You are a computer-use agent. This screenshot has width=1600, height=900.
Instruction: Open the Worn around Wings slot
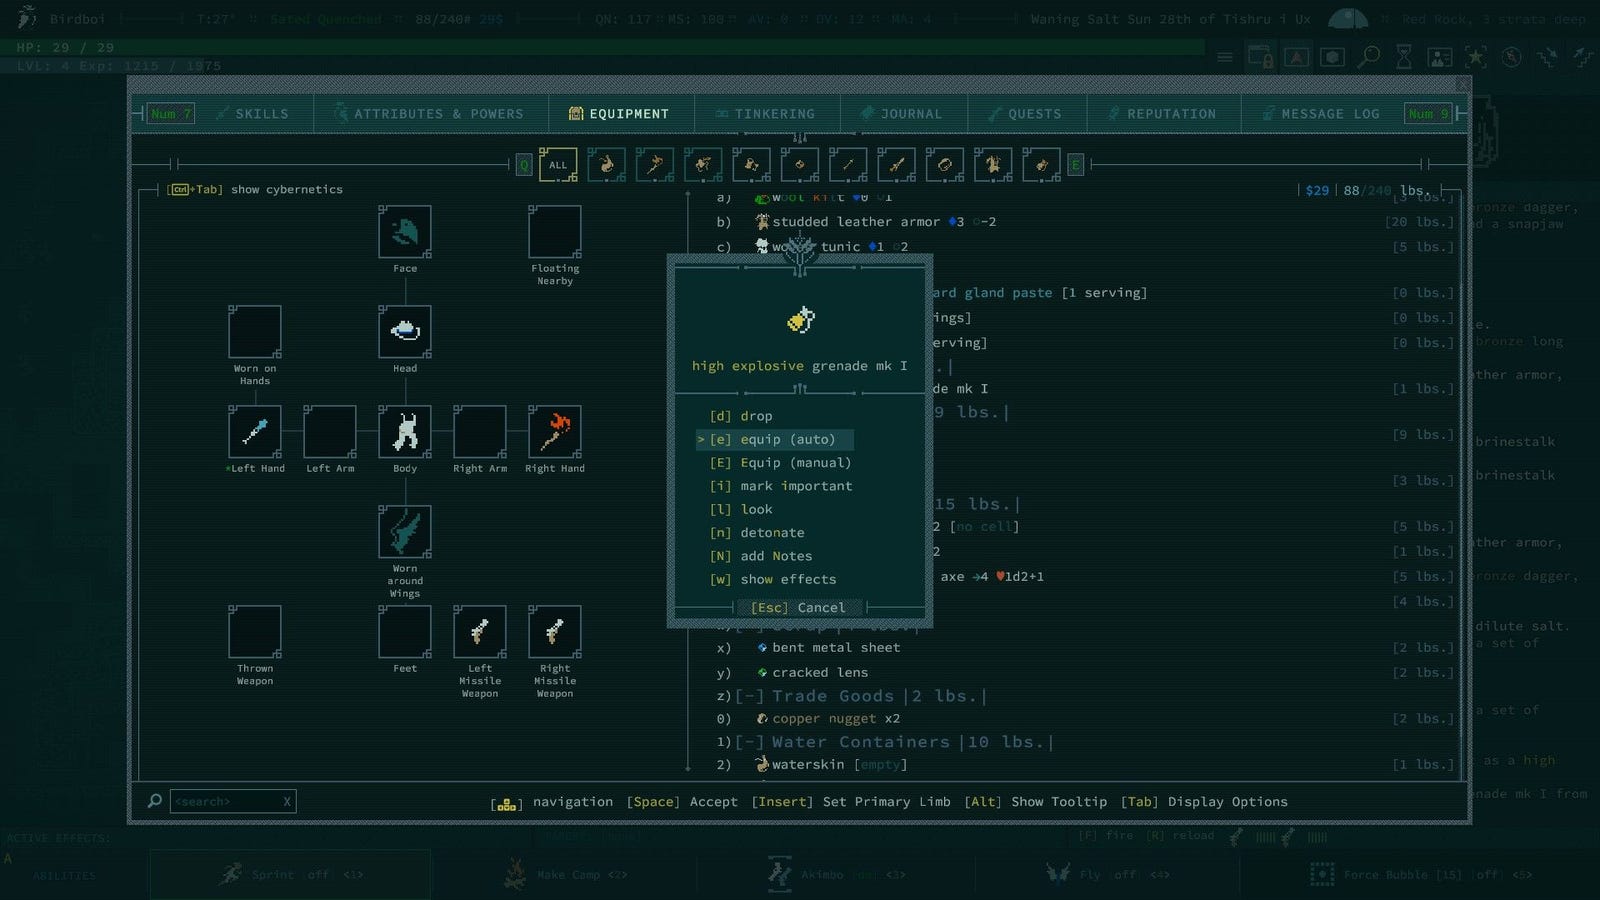(405, 531)
